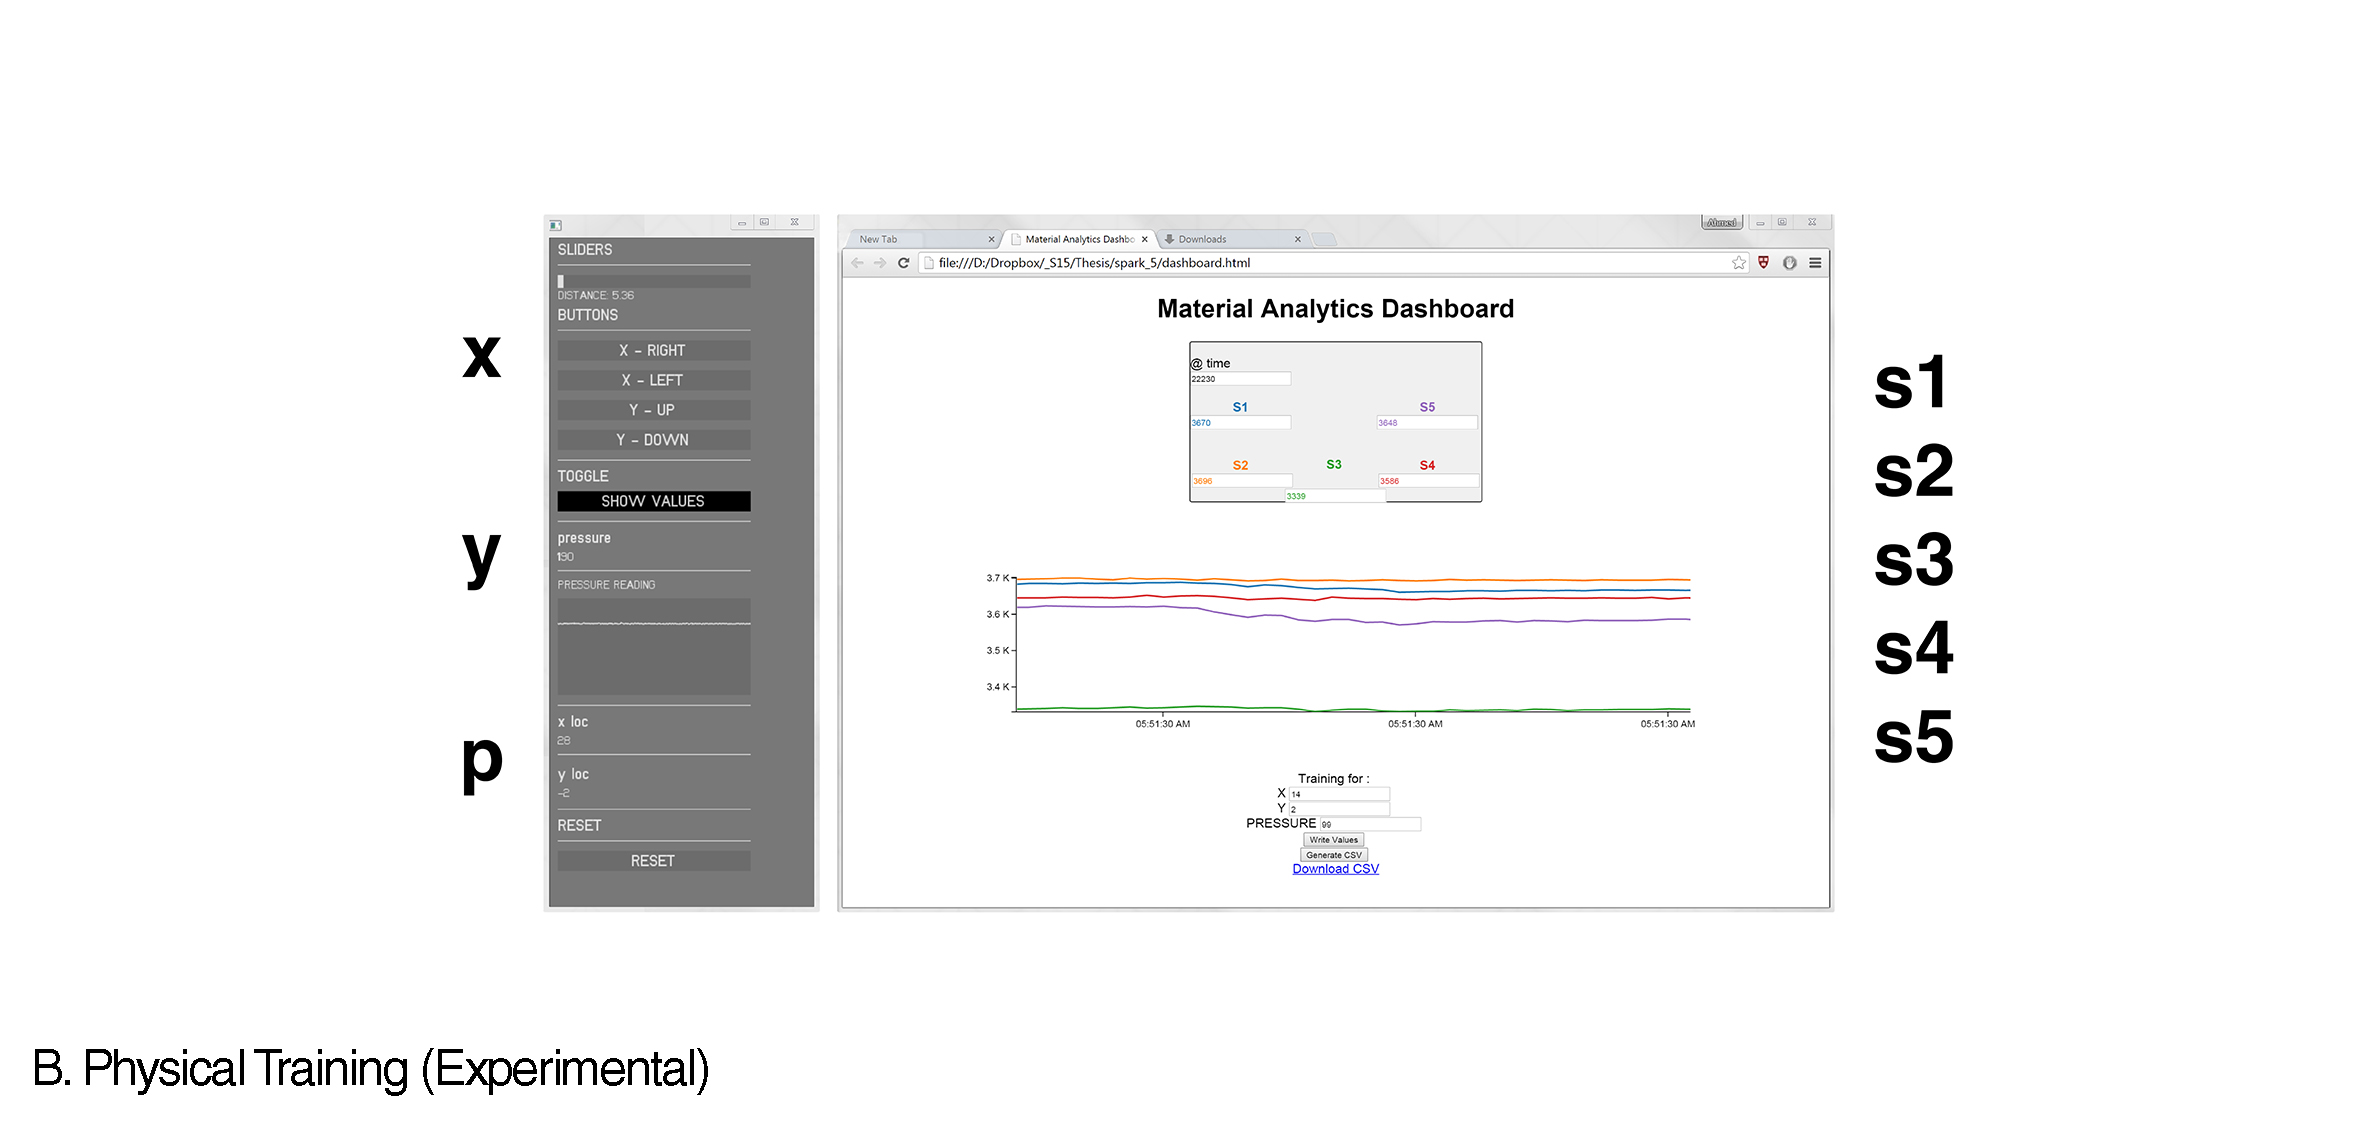This screenshot has height=1123, width=2375.
Task: Open Chrome hamburger menu icon
Action: [x=1815, y=263]
